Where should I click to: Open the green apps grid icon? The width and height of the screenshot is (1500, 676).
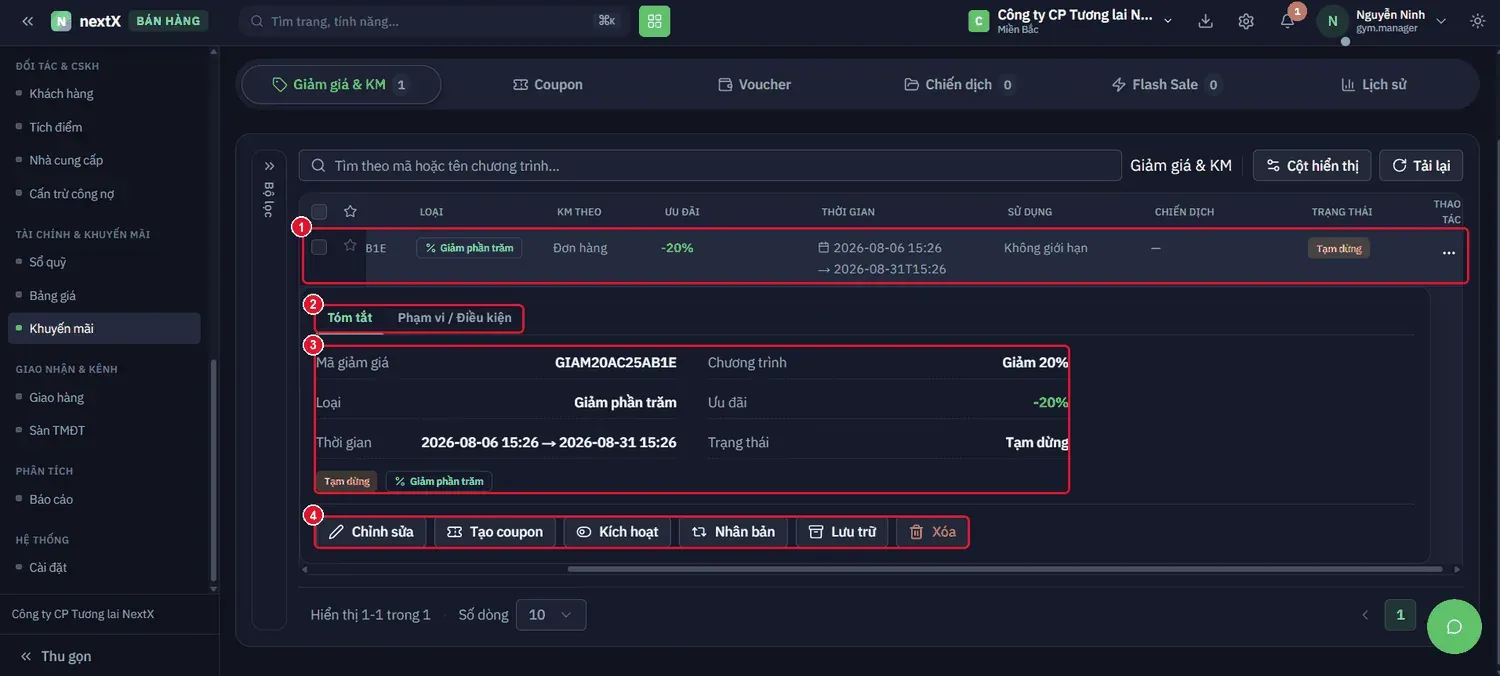[x=655, y=21]
